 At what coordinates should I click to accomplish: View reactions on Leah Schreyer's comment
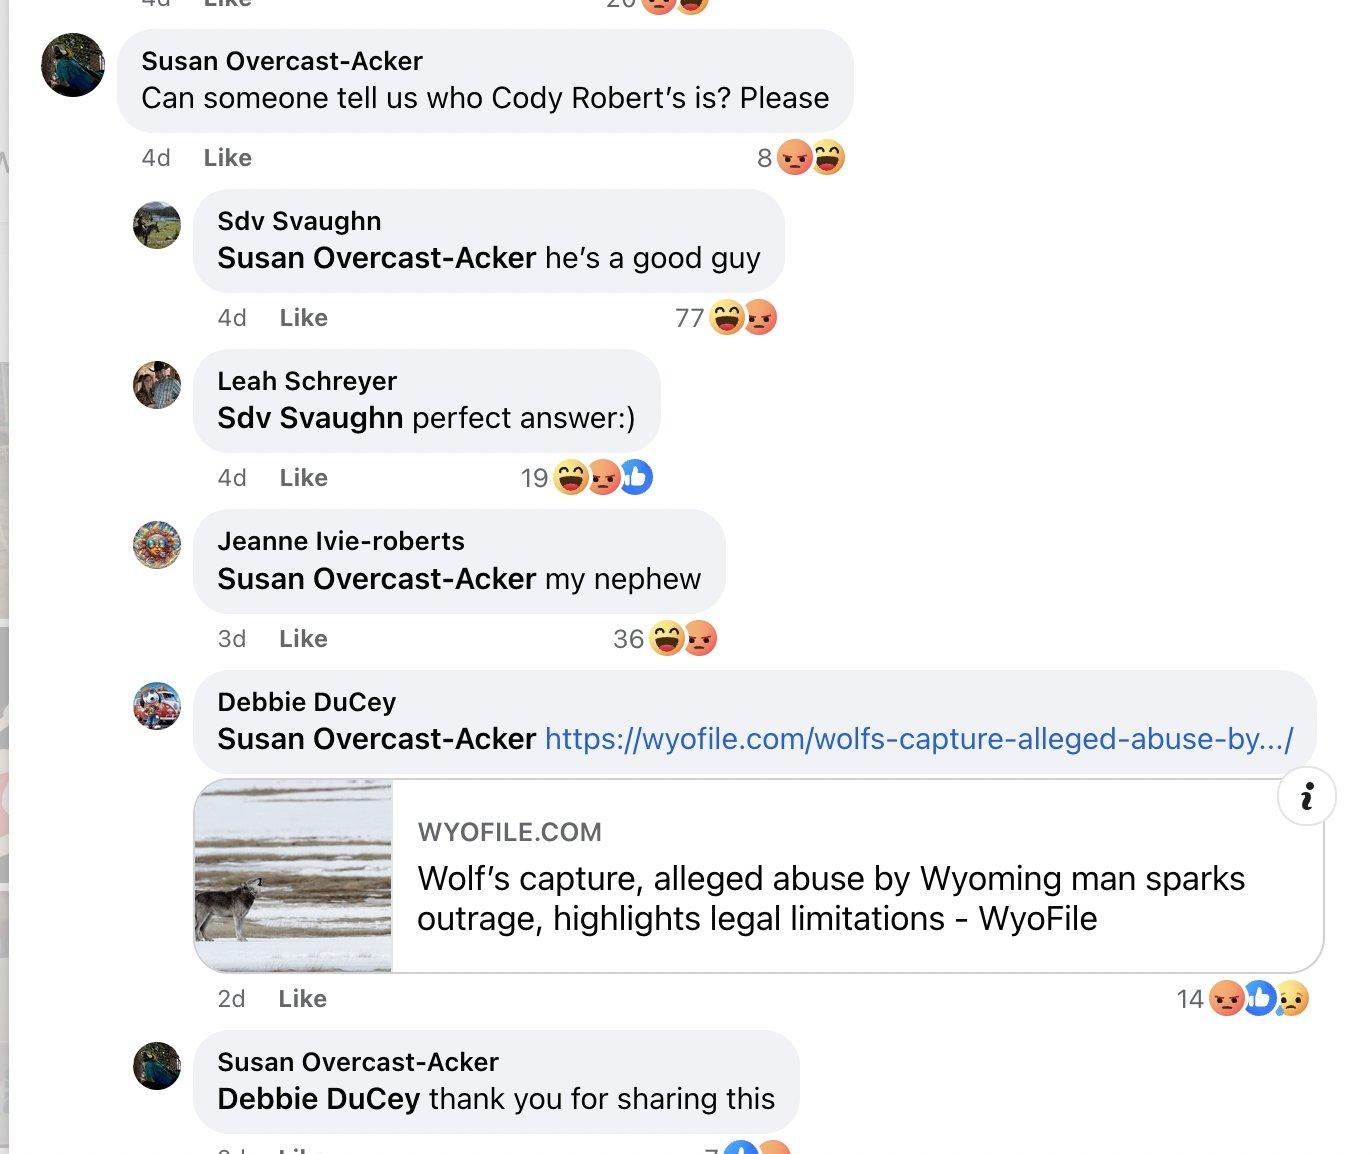pos(586,478)
